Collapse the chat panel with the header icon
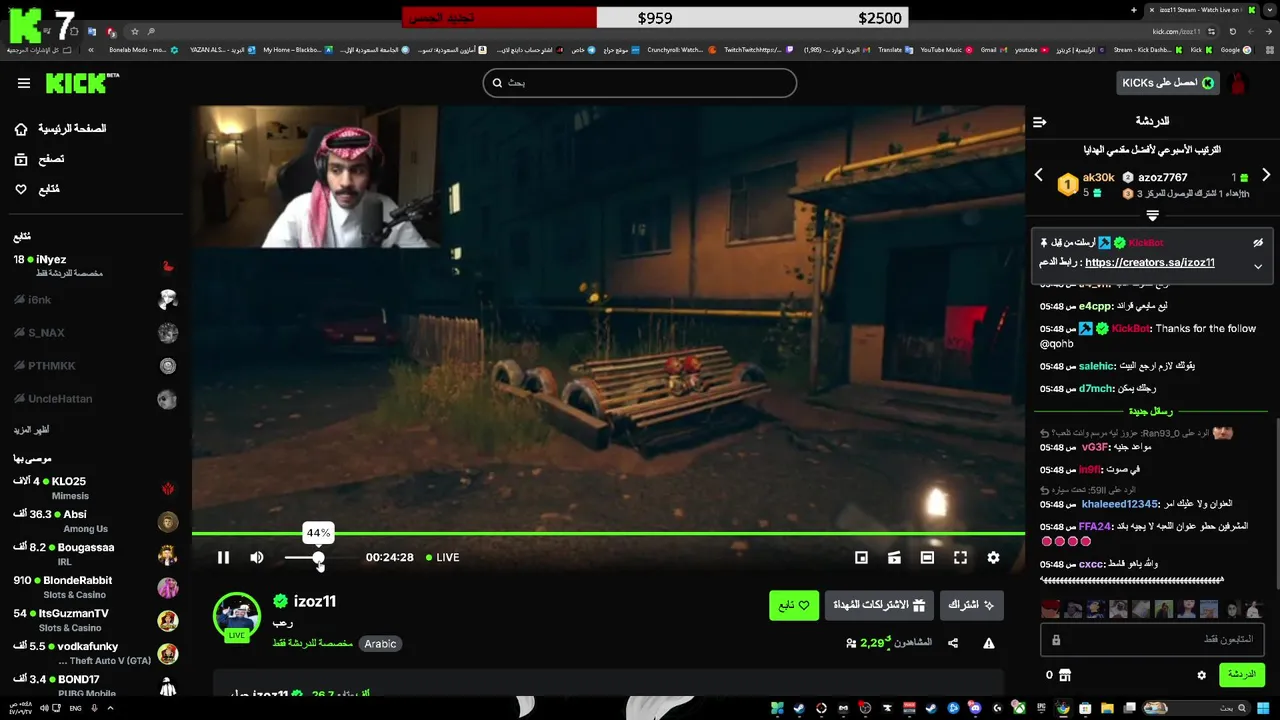 click(1040, 122)
